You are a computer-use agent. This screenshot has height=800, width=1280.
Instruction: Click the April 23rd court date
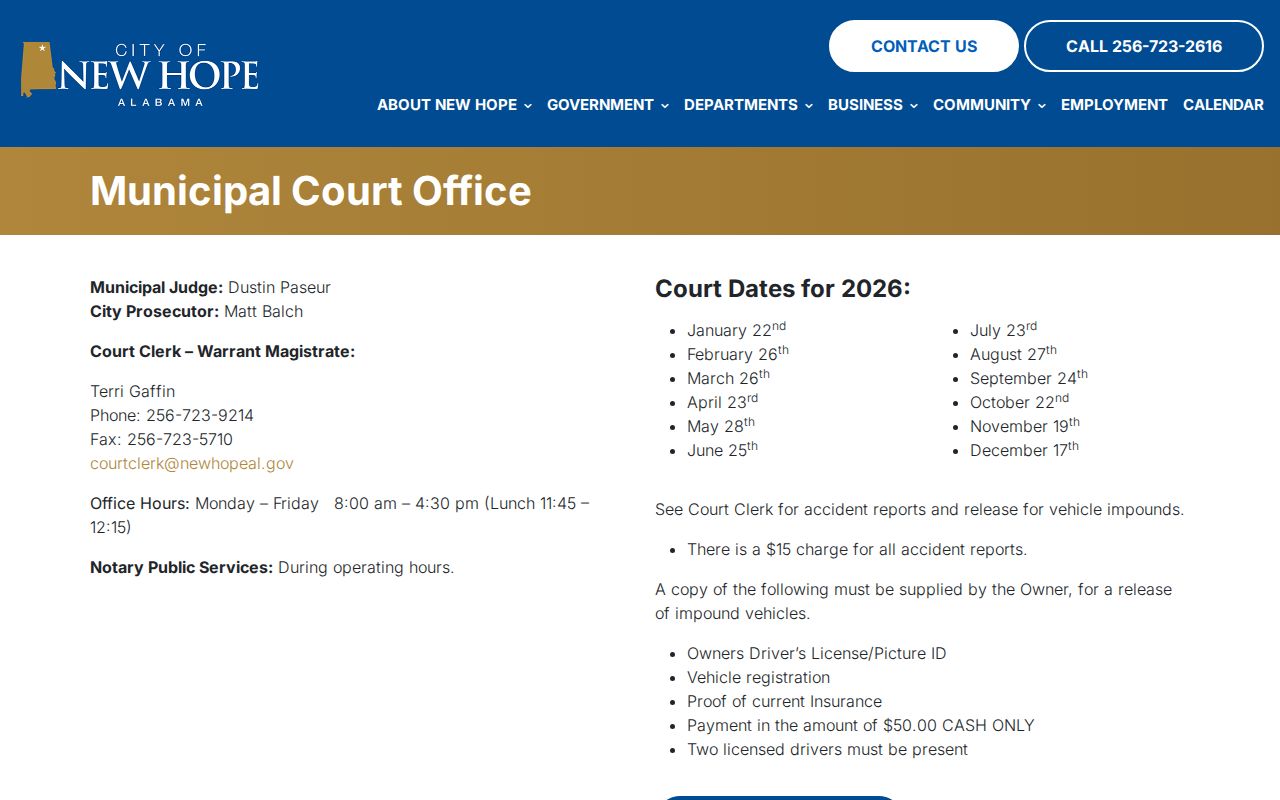point(722,402)
